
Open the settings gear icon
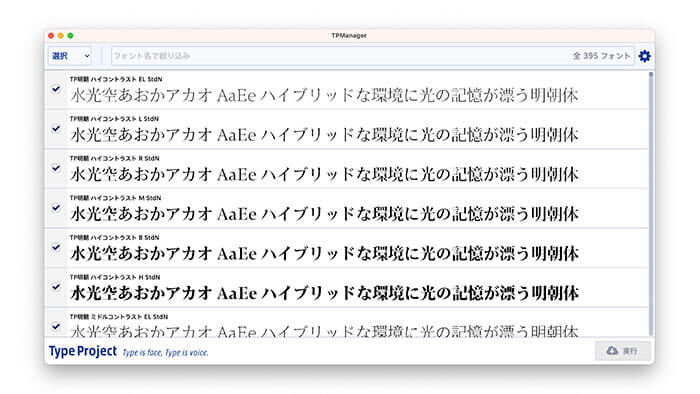(644, 56)
